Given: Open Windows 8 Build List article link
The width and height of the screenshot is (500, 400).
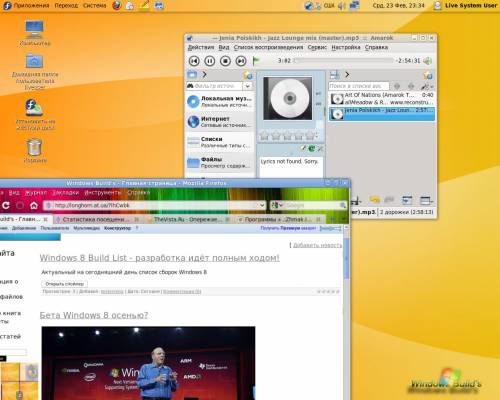Looking at the screenshot, I should point(159,258).
